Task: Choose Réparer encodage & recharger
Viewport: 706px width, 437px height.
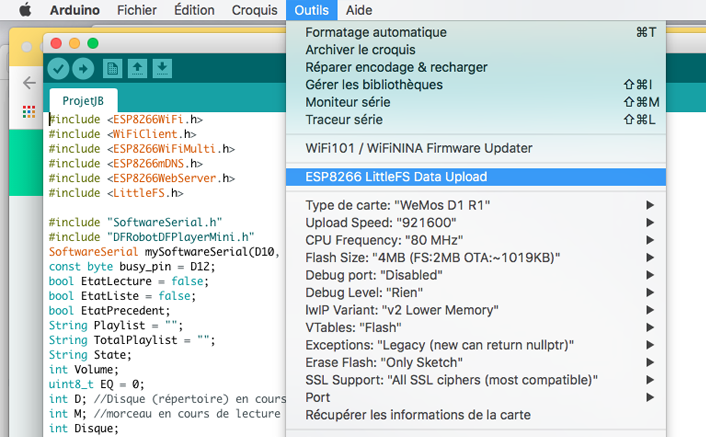Action: (476, 68)
